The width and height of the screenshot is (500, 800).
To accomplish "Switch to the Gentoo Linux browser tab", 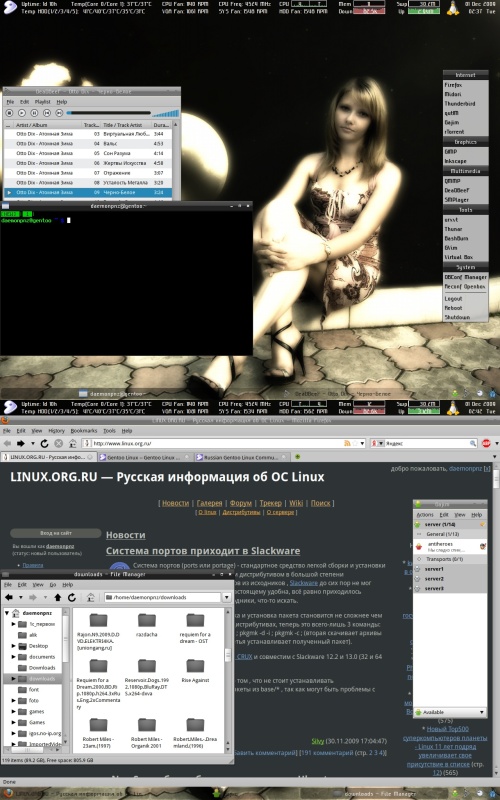I will coord(143,457).
